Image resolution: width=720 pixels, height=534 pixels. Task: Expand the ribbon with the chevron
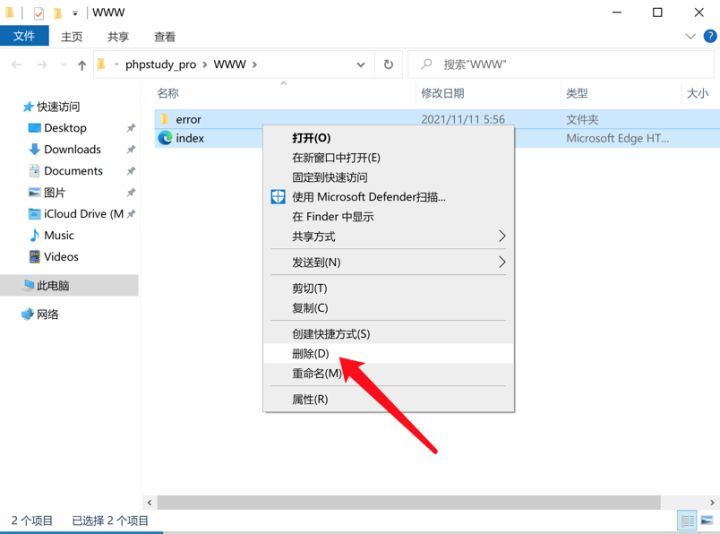coord(690,36)
